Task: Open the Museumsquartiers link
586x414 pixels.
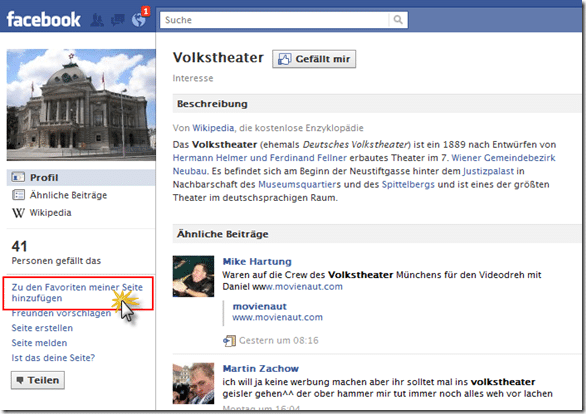Action: 299,185
